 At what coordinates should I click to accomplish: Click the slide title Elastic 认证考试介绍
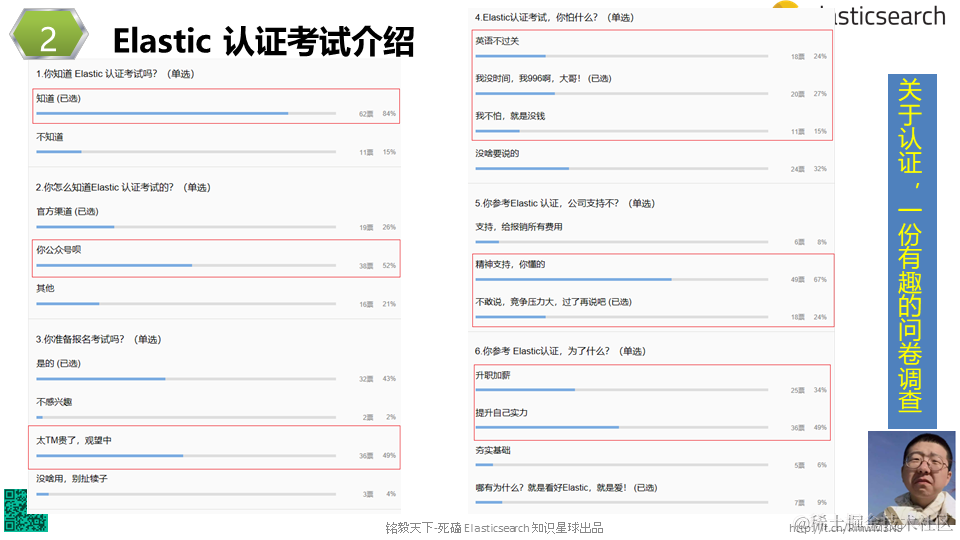coord(264,40)
